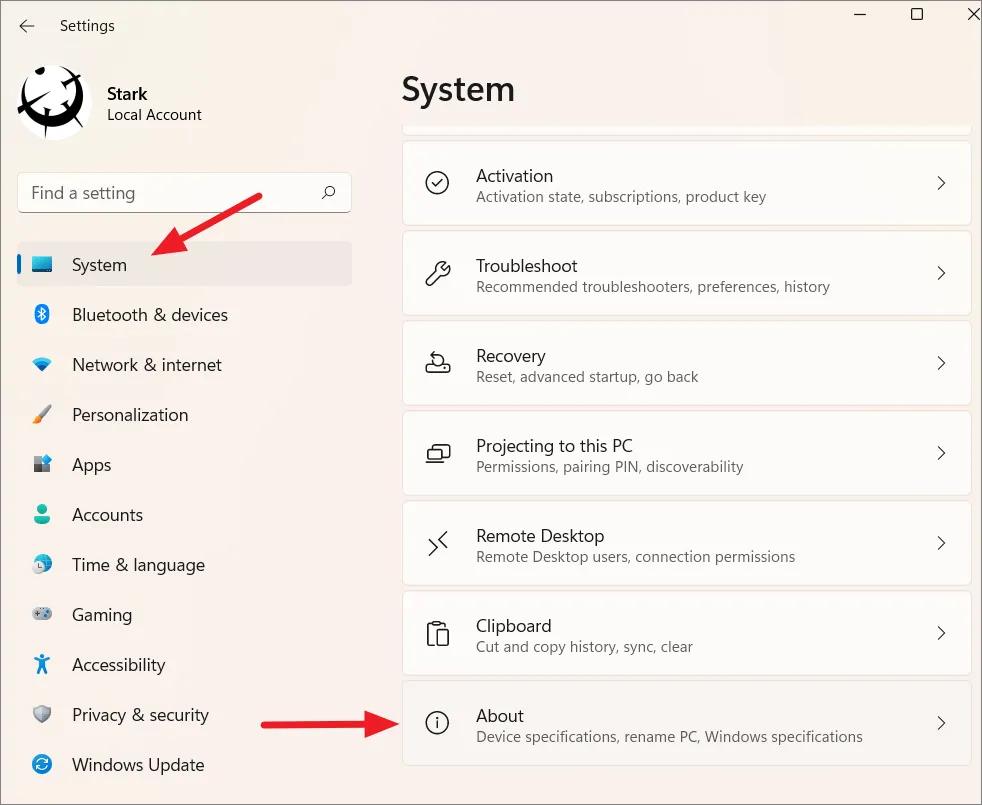Image resolution: width=982 pixels, height=805 pixels.
Task: Expand Remote Desktop chevron arrow
Action: tap(941, 543)
